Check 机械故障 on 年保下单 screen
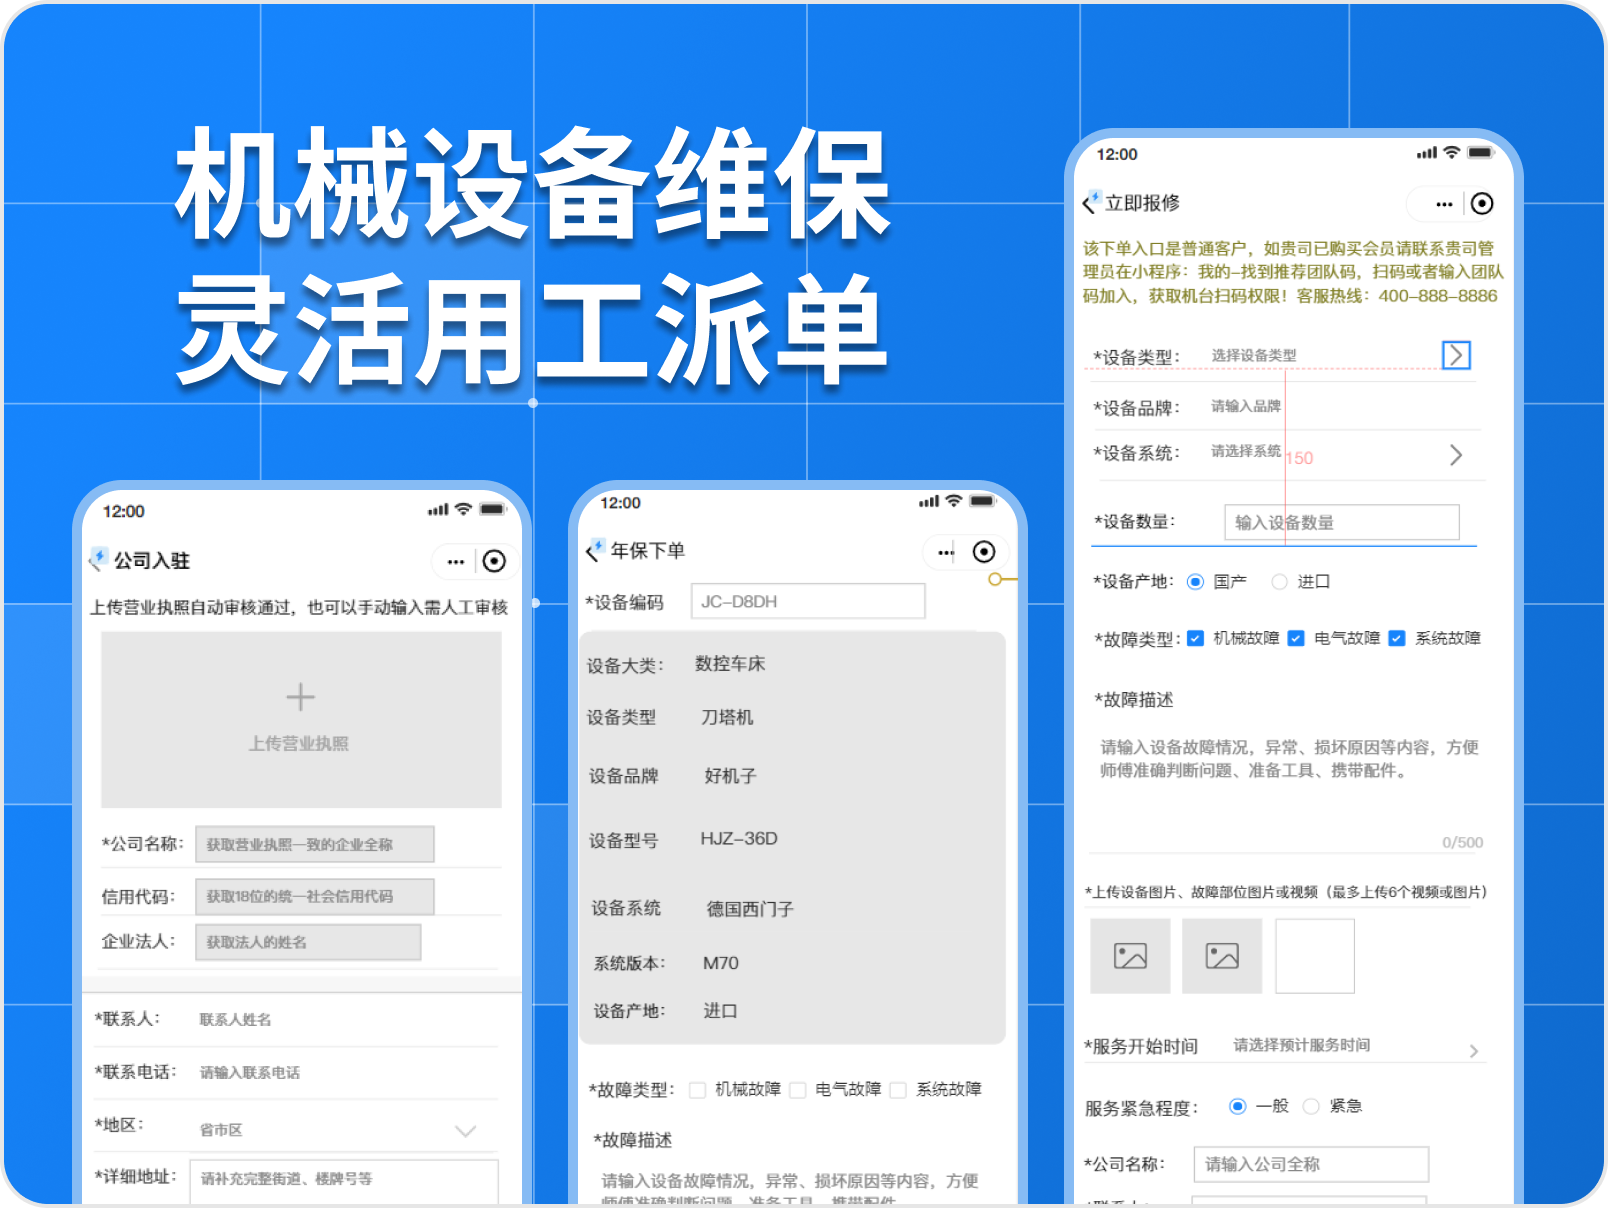Screen dimensions: 1608x1208 pos(698,1090)
